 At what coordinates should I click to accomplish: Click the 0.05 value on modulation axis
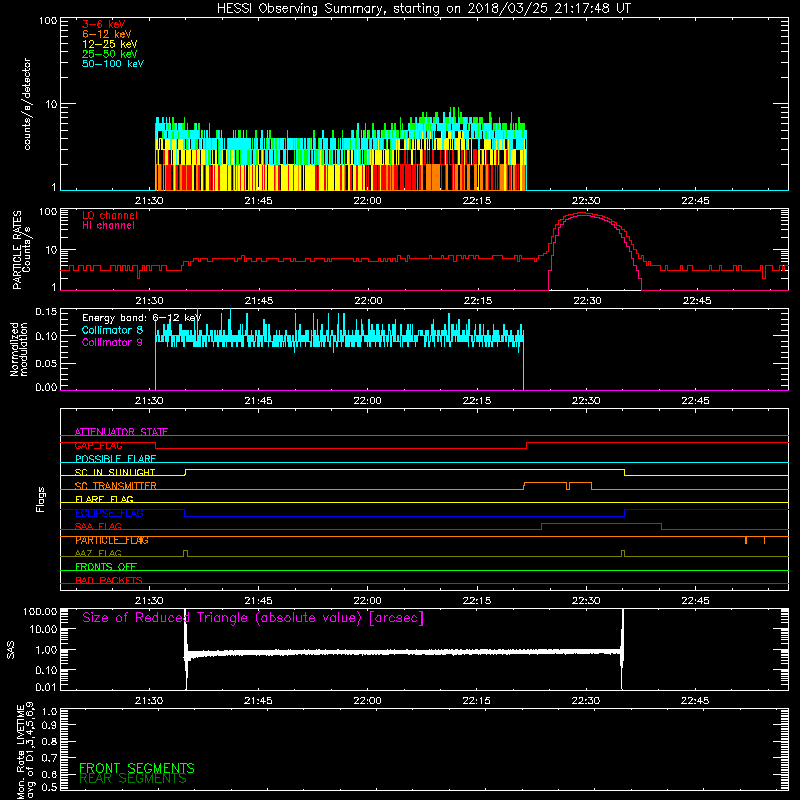46,363
